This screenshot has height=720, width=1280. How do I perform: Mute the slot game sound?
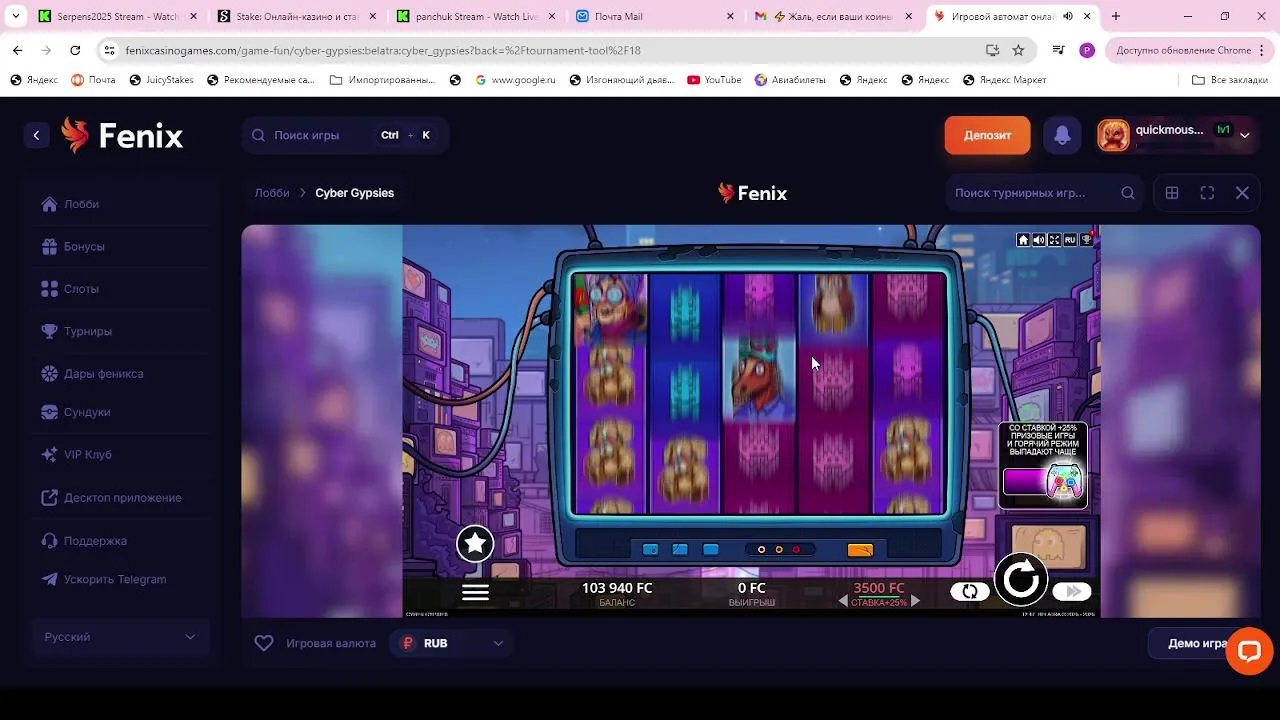[1038, 240]
